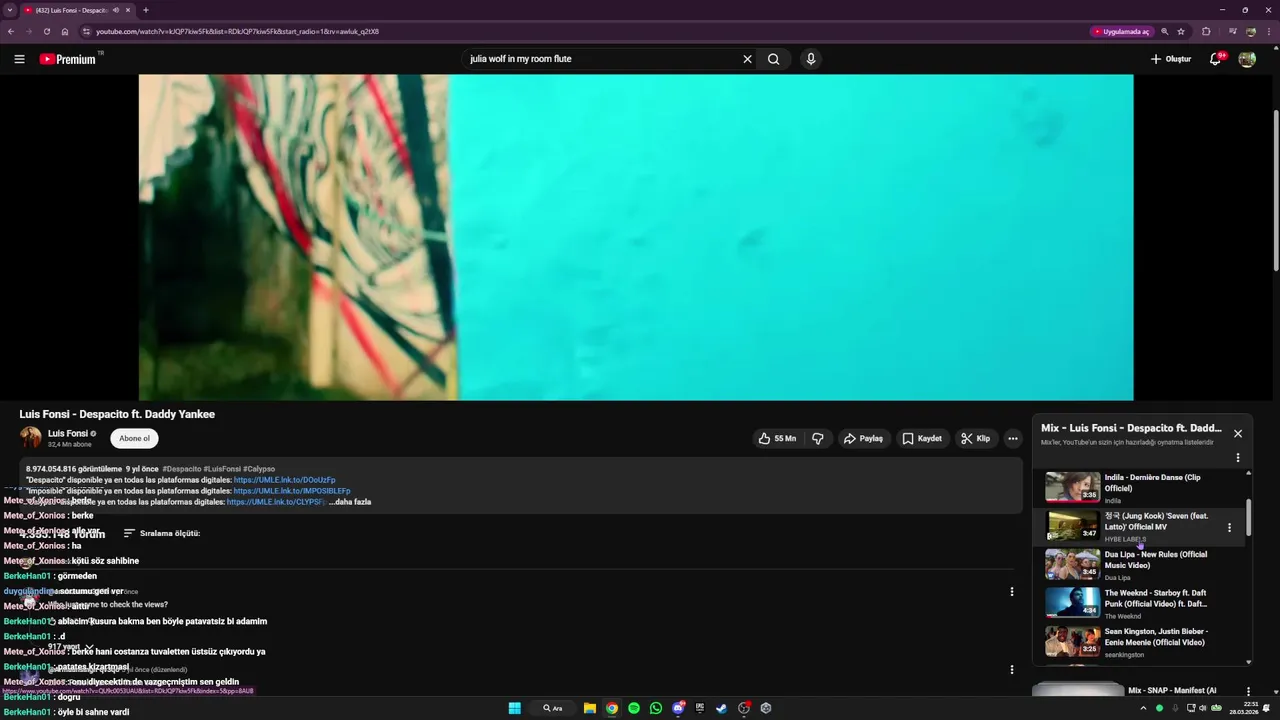
Task: Open Discord from the taskbar
Action: [x=678, y=708]
